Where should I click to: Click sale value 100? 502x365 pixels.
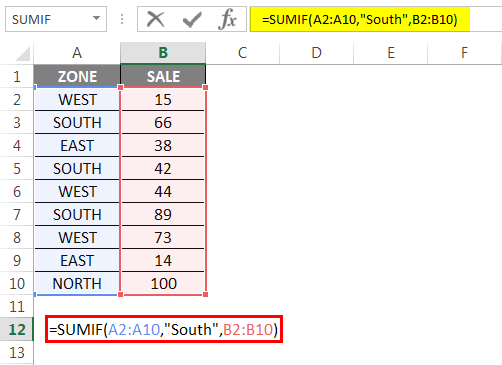(x=163, y=283)
